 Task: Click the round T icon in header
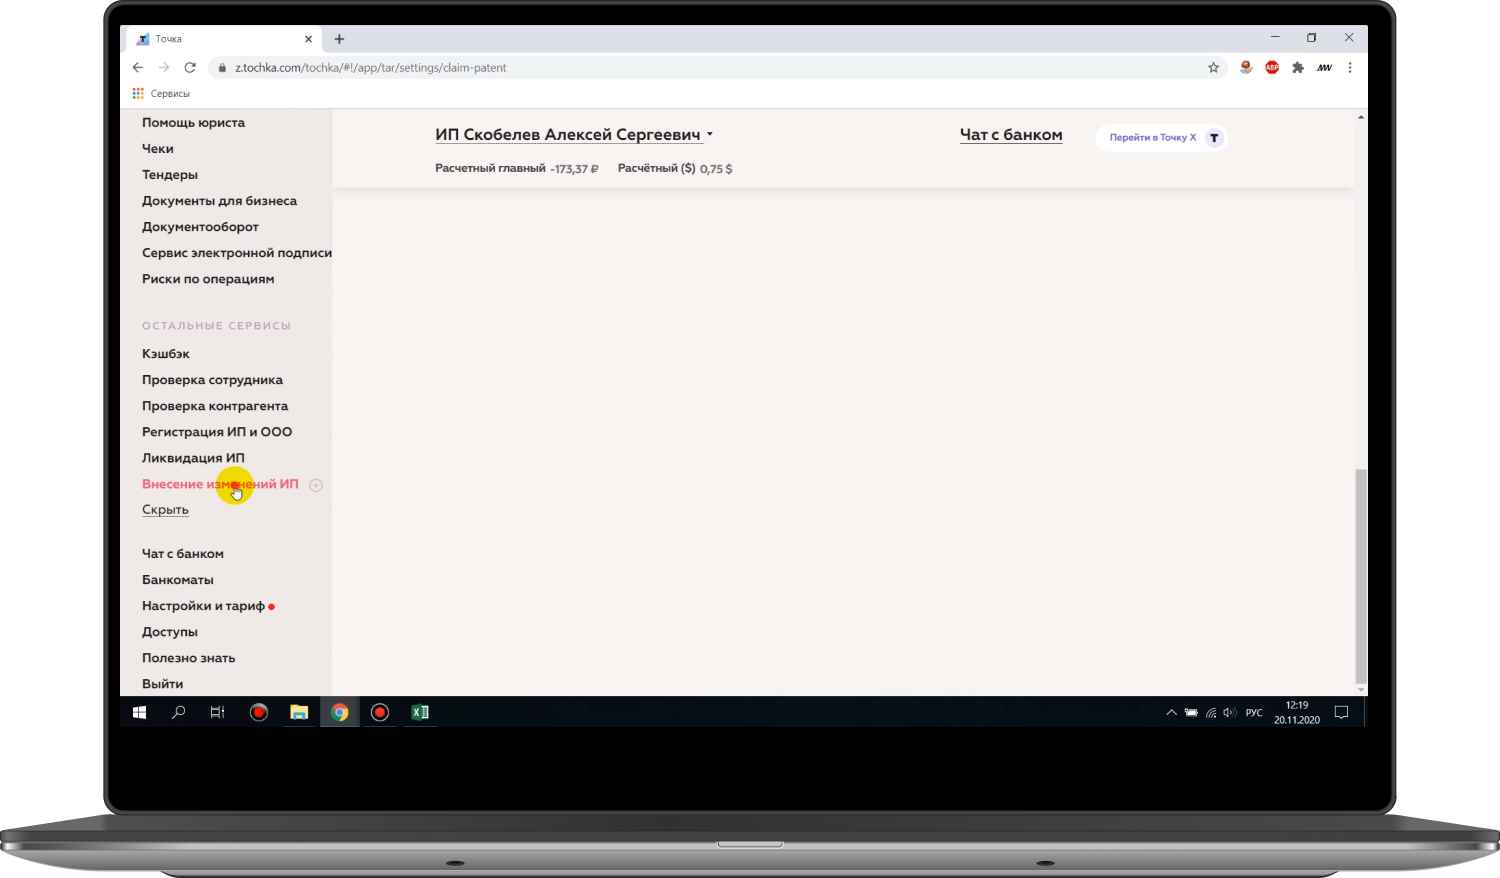tap(1214, 138)
